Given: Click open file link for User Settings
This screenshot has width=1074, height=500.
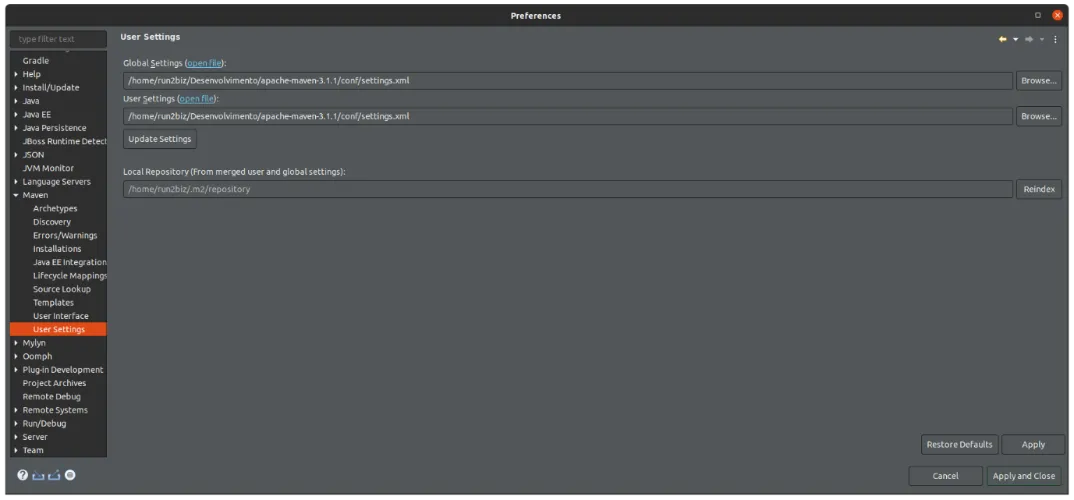Looking at the screenshot, I should click(x=197, y=99).
